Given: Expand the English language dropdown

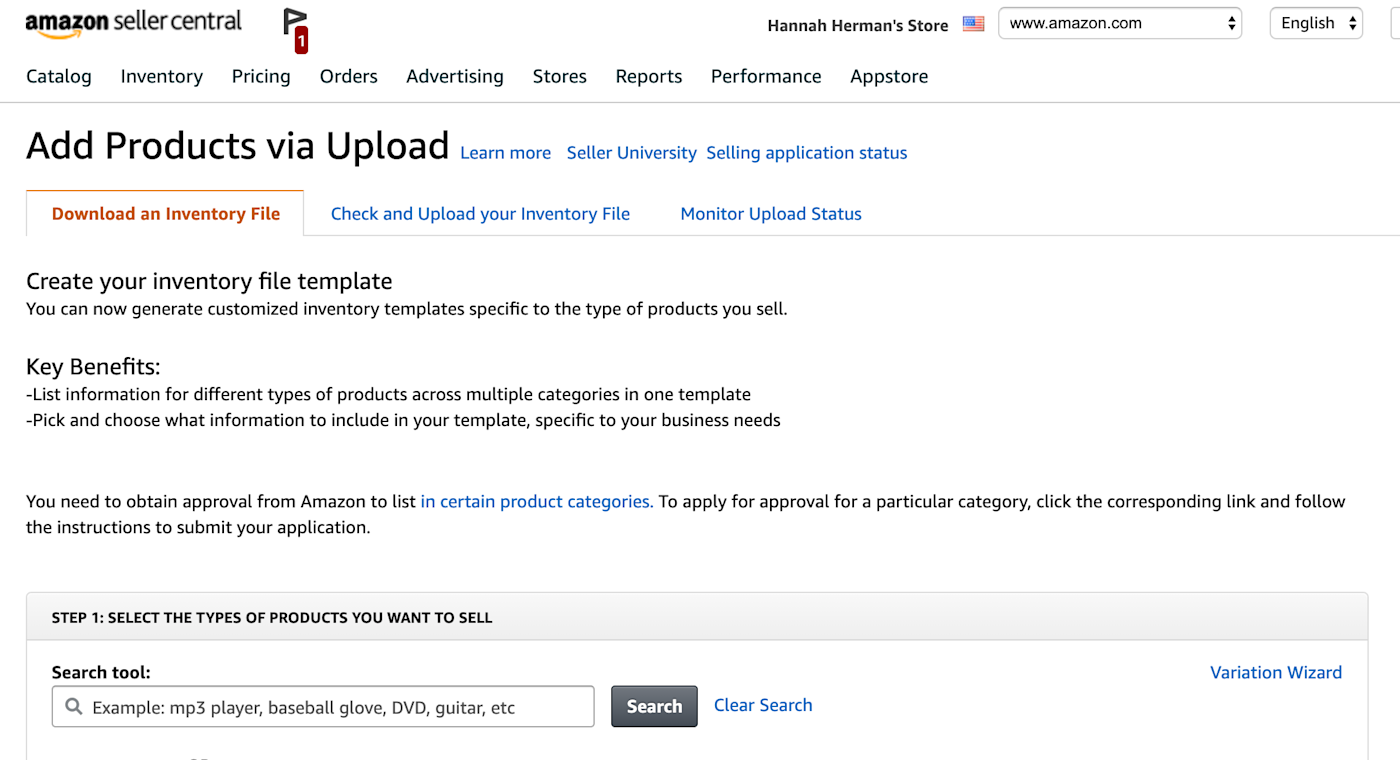Looking at the screenshot, I should pos(1316,24).
